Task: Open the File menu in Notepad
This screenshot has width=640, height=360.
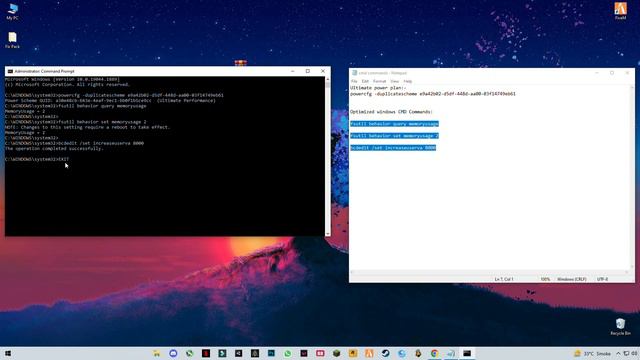Action: click(354, 81)
